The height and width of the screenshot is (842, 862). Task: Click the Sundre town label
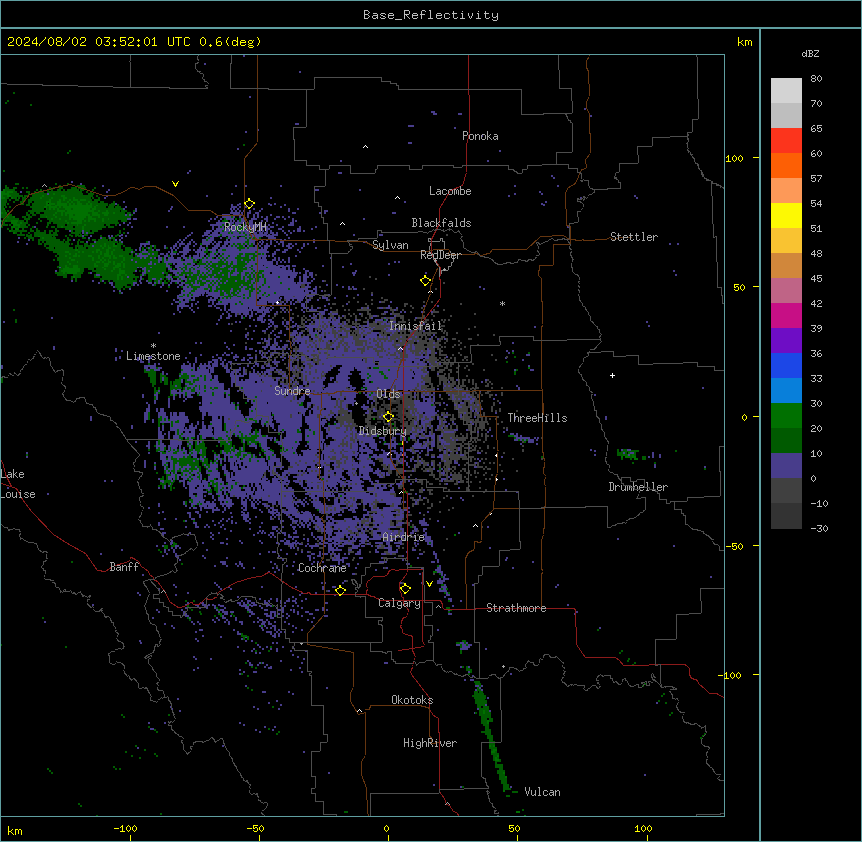292,391
